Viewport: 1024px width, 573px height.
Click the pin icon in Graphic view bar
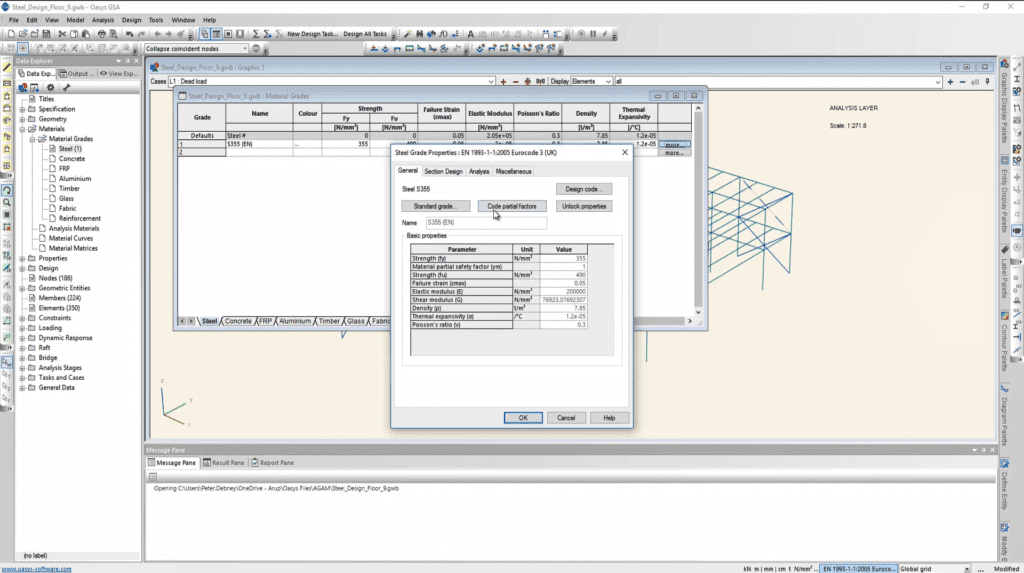point(987,82)
